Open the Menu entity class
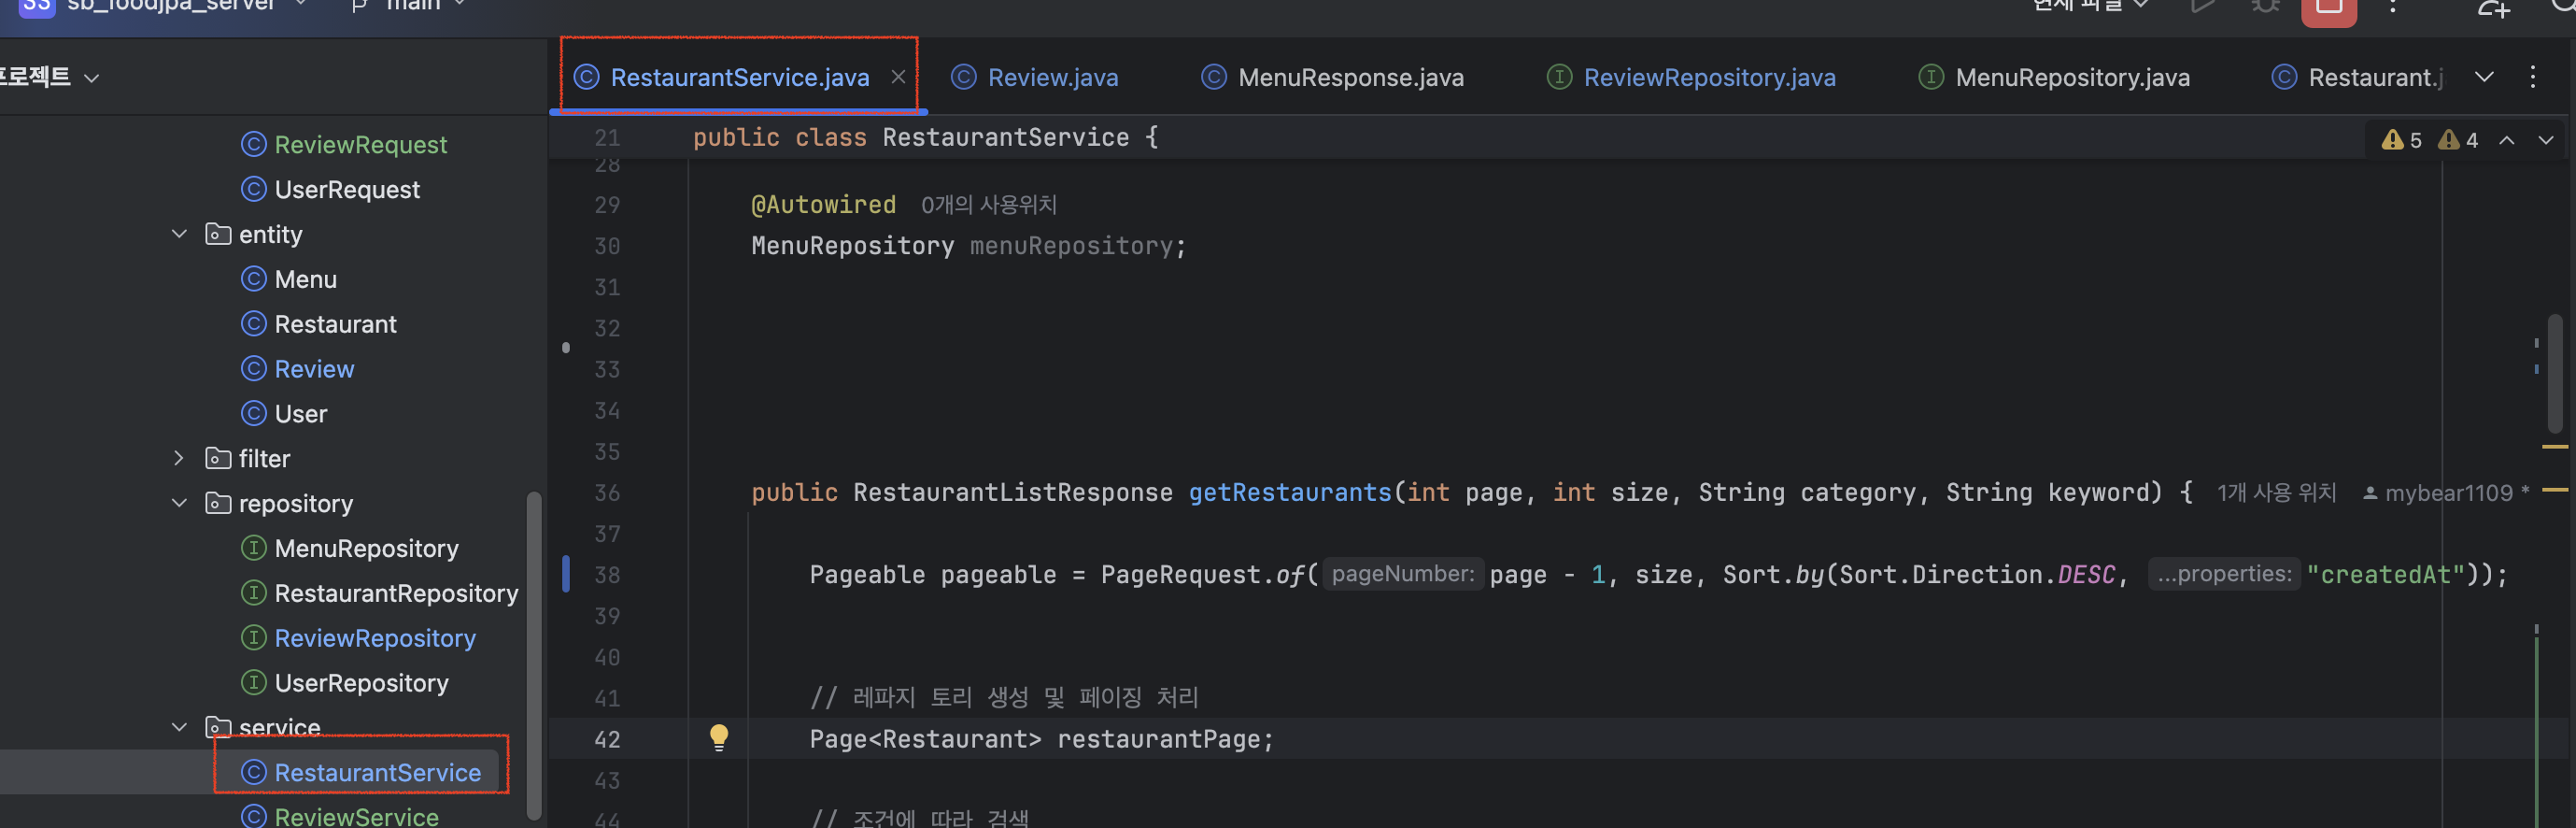2576x828 pixels. (305, 279)
